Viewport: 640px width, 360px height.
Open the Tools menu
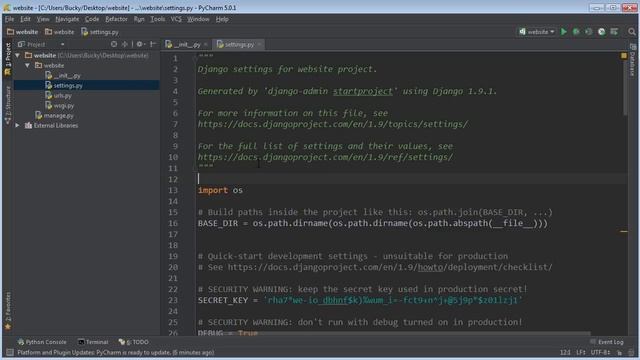pyautogui.click(x=158, y=19)
